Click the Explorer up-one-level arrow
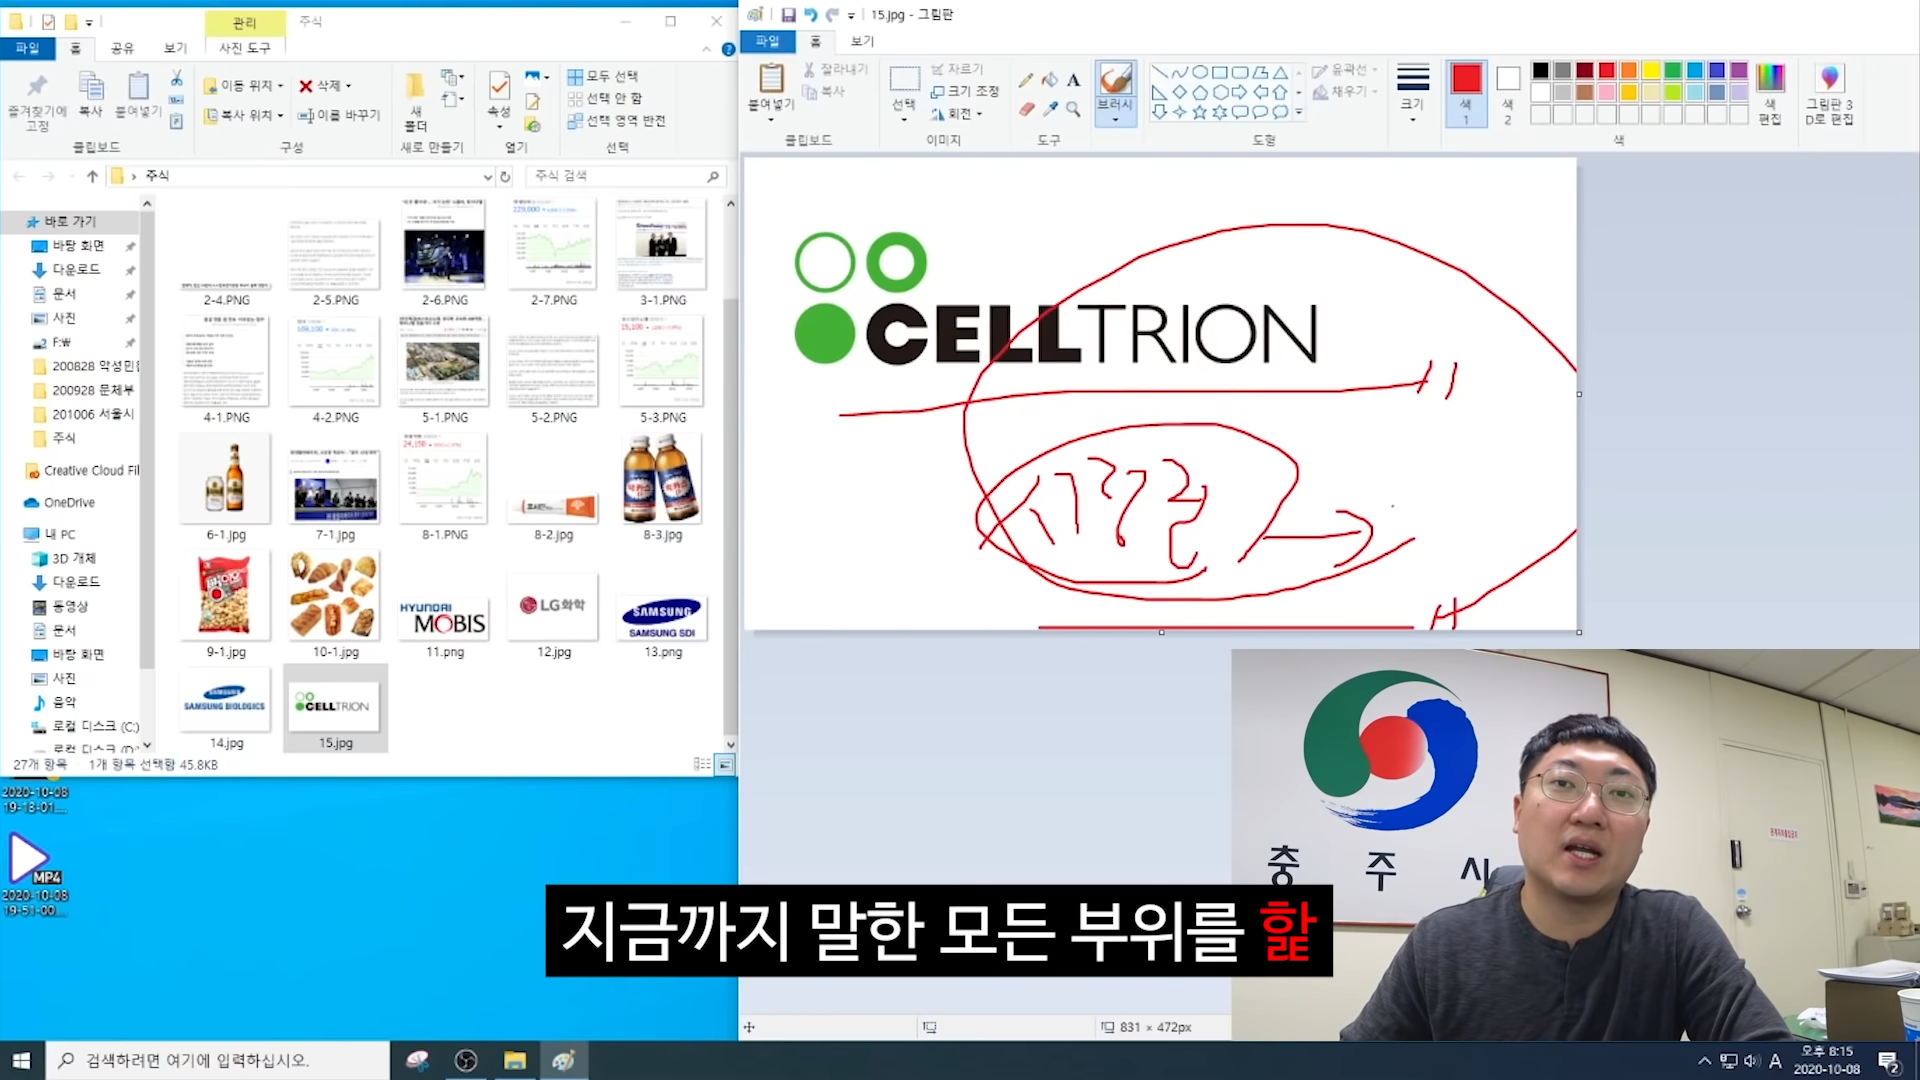The width and height of the screenshot is (1920, 1080). point(92,176)
